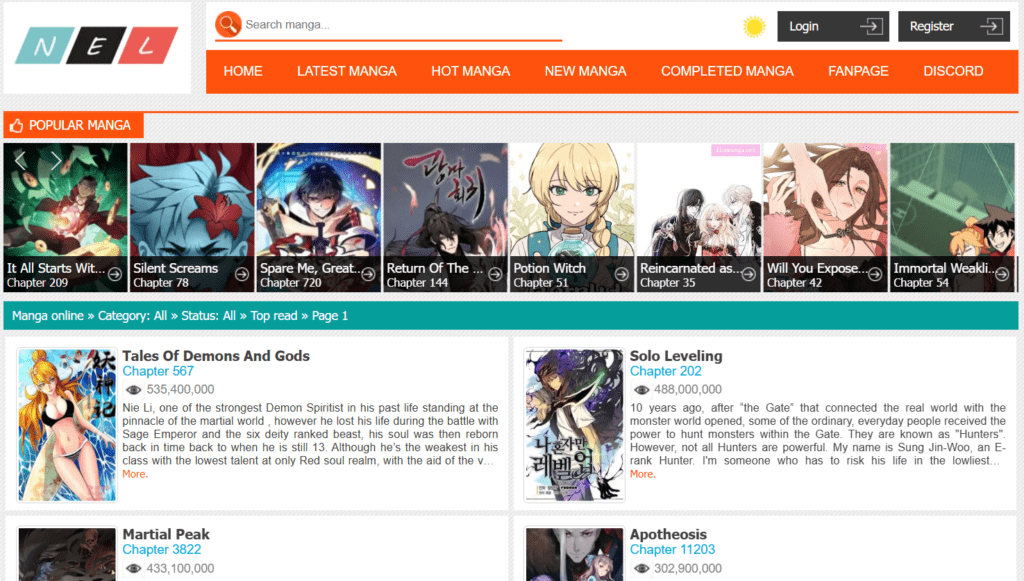Click arrow icon on Will You Expose card

click(x=875, y=274)
